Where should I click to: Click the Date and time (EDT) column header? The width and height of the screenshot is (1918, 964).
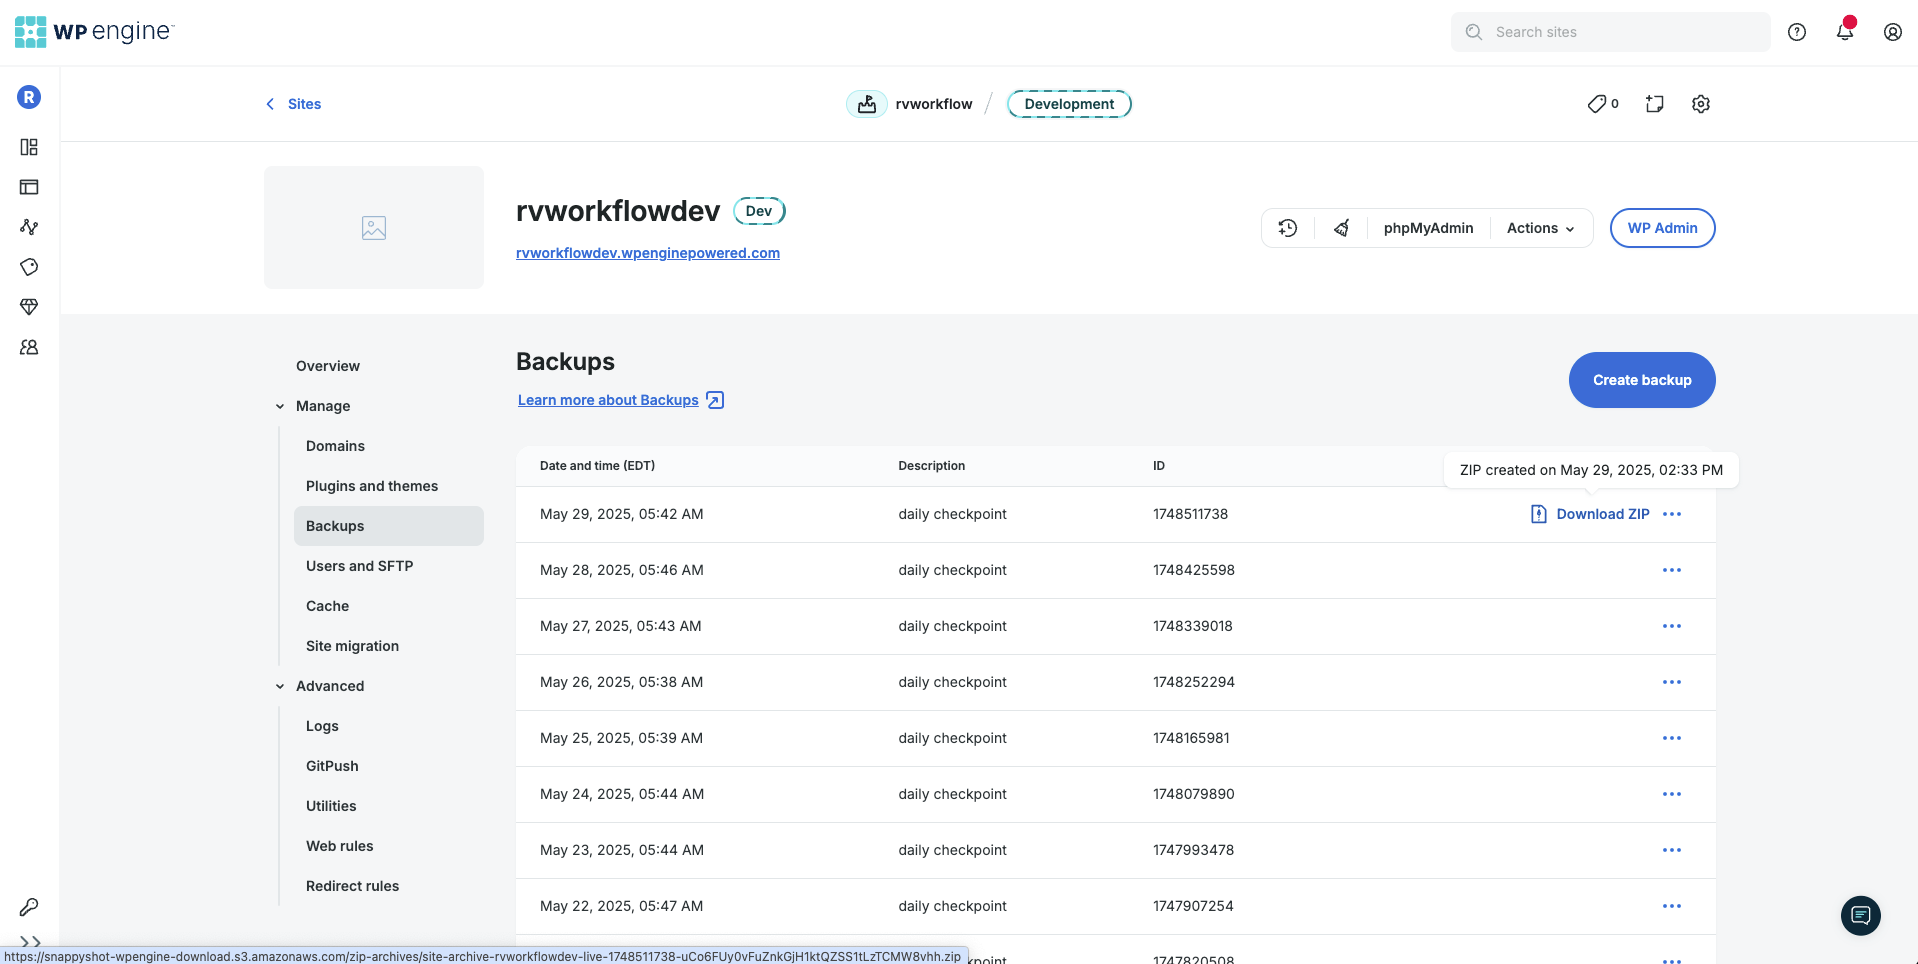pyautogui.click(x=597, y=466)
